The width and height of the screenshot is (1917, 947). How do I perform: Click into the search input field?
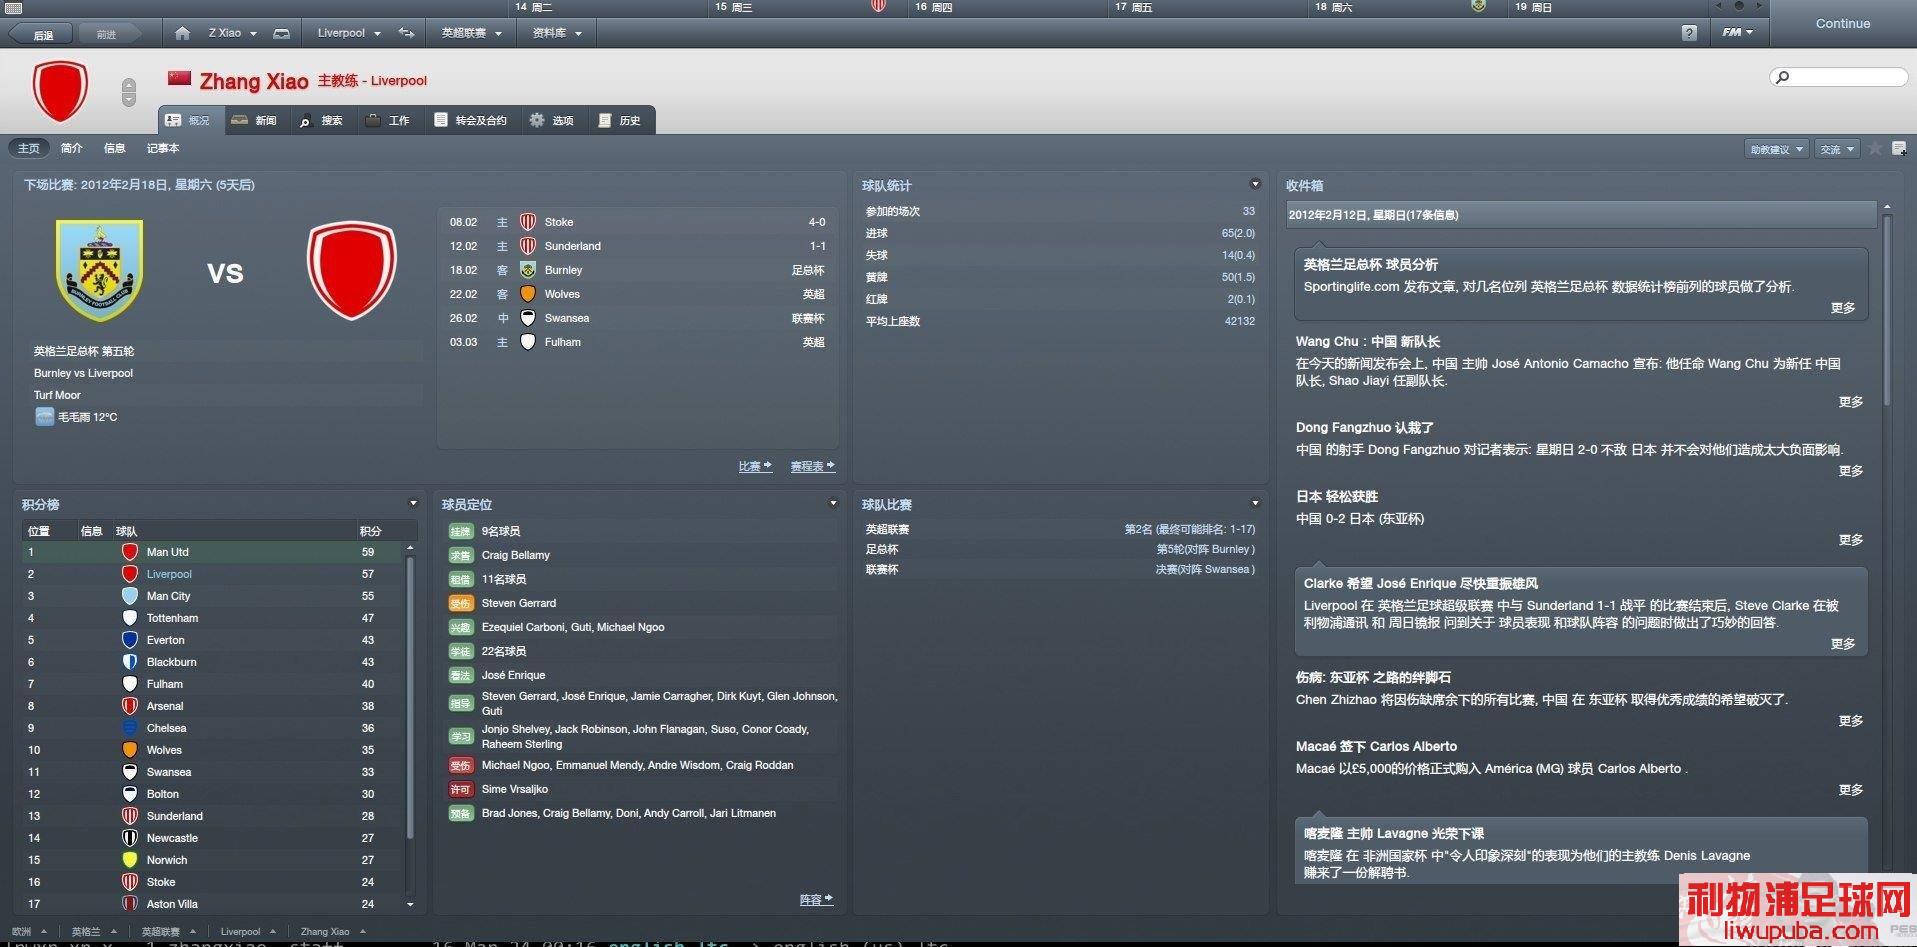point(1838,77)
